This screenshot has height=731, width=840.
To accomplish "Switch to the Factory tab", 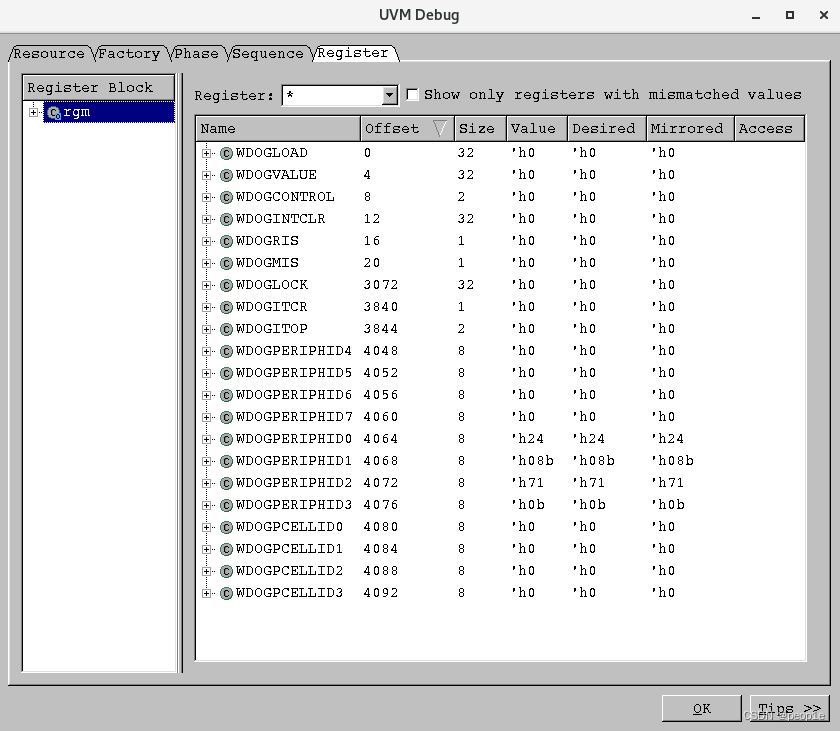I will (x=129, y=54).
